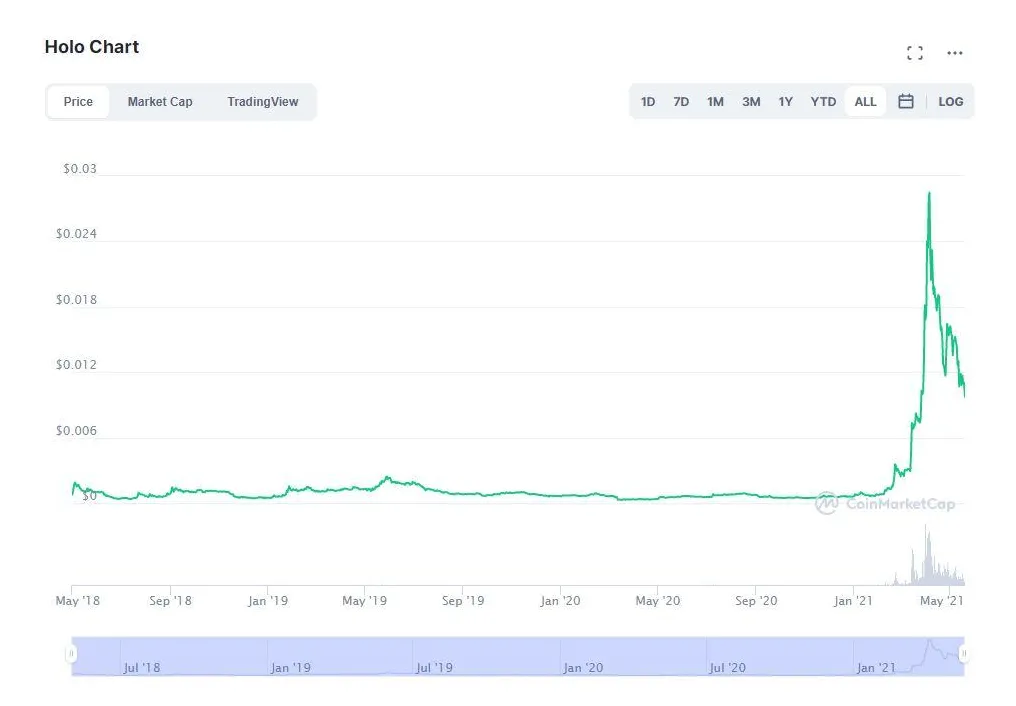Enable logarithmic scale with LOG

[x=950, y=101]
